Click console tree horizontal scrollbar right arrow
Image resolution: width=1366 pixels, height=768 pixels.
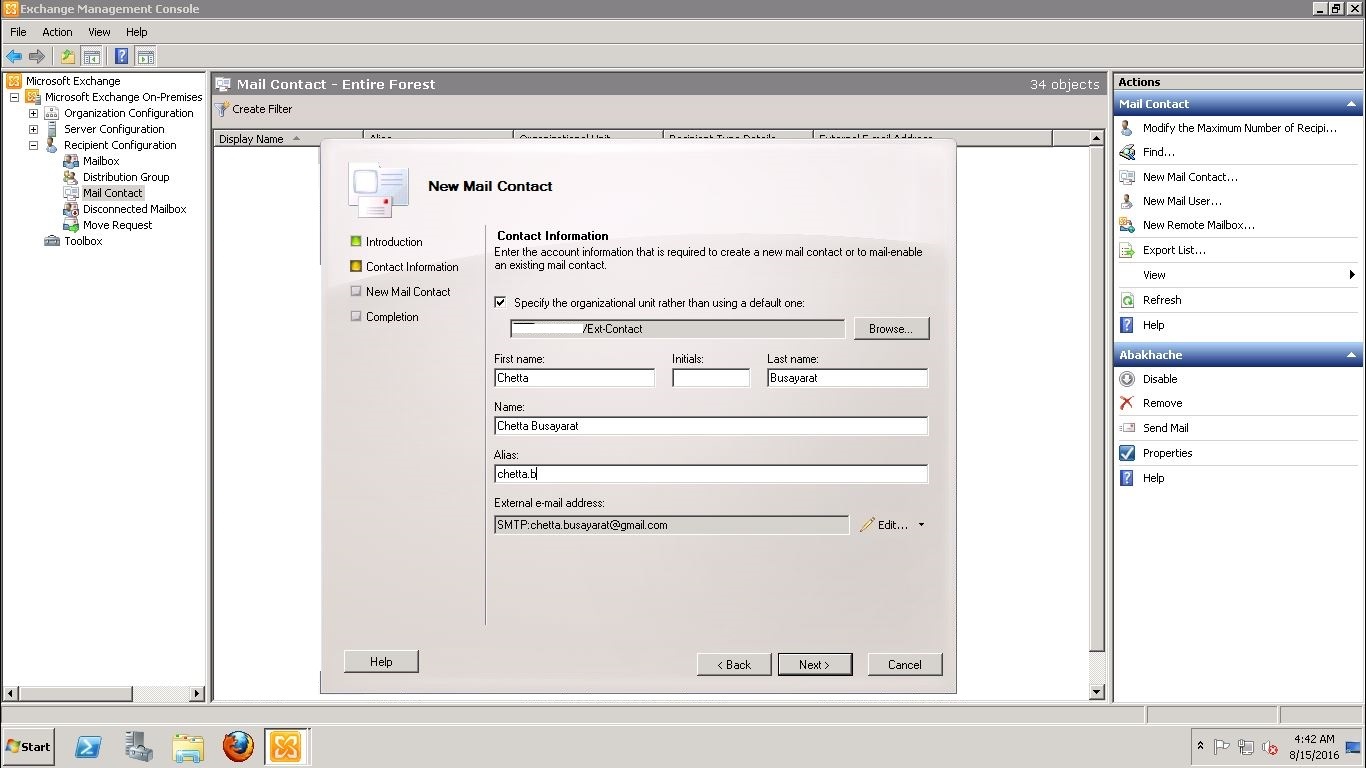pos(197,693)
